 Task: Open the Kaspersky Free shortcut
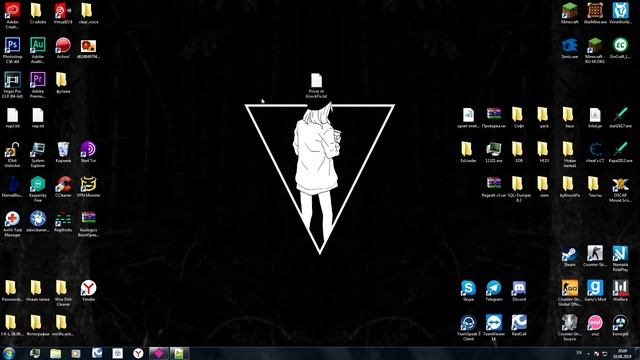[38, 189]
